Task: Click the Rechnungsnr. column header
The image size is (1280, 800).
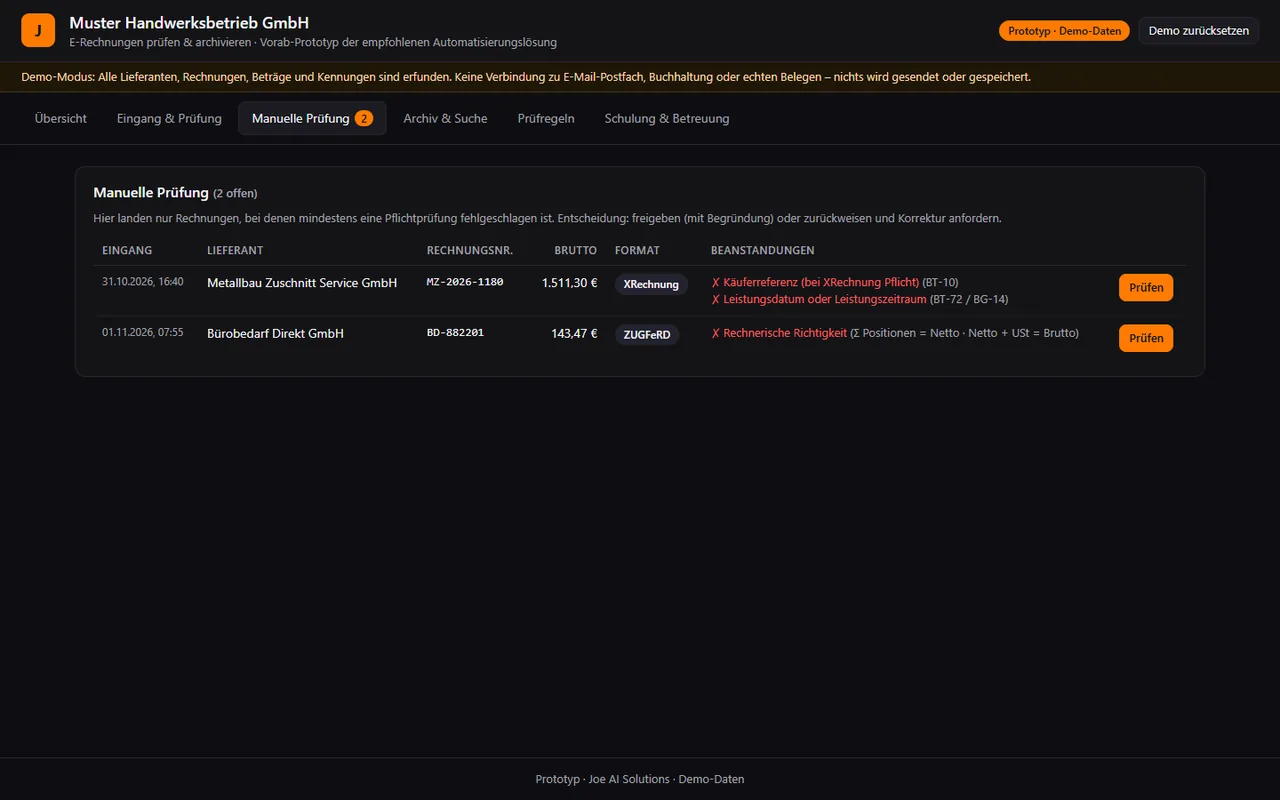Action: [x=470, y=250]
